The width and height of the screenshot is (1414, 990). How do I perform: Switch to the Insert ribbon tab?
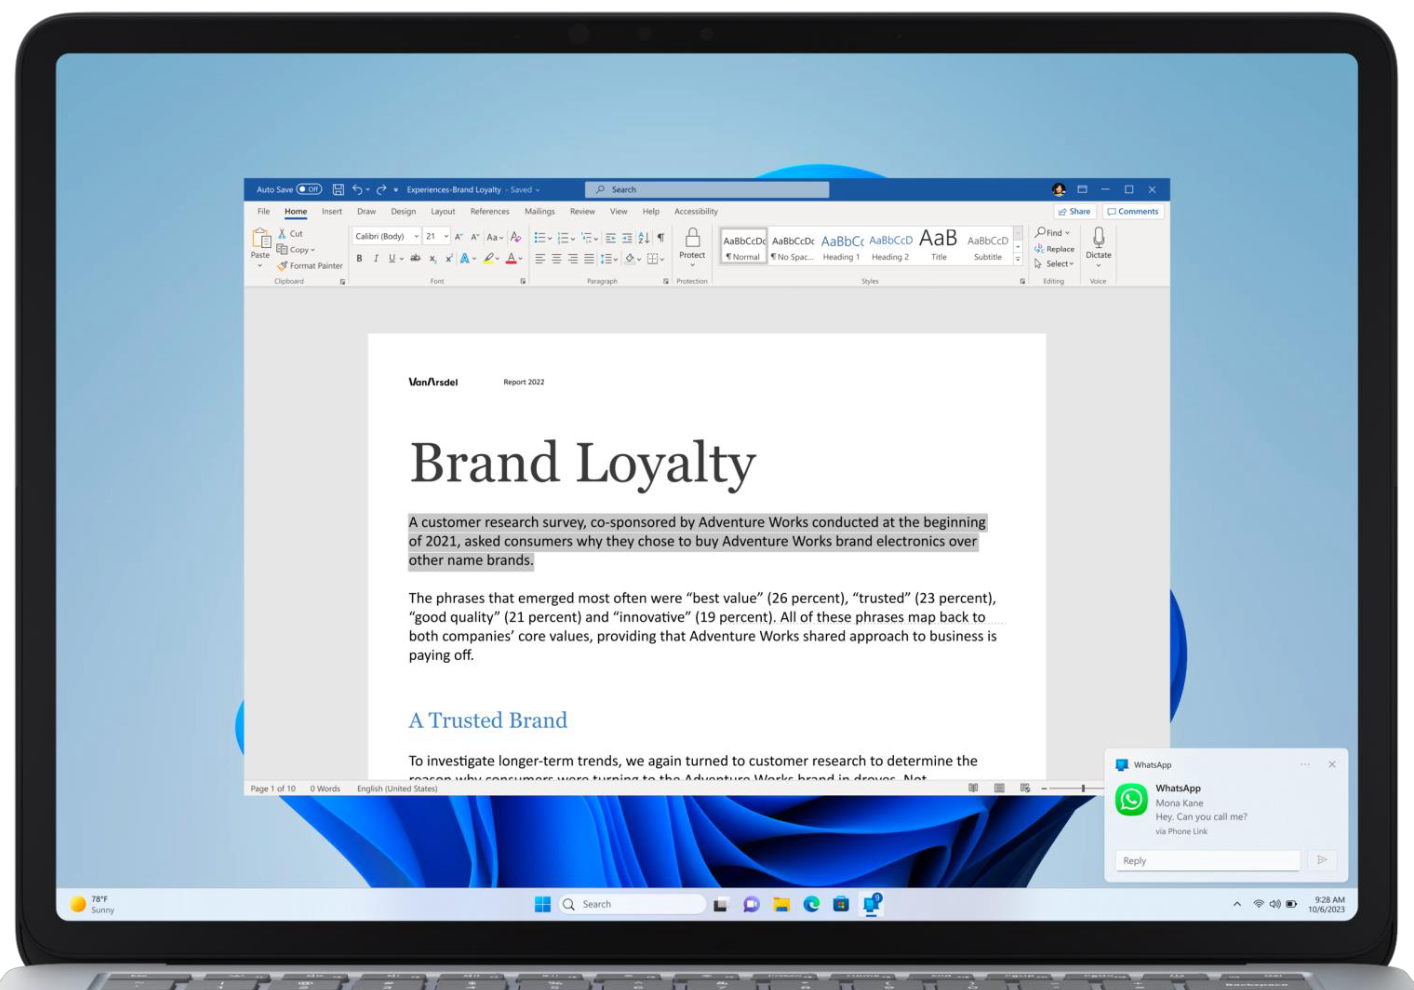point(332,211)
